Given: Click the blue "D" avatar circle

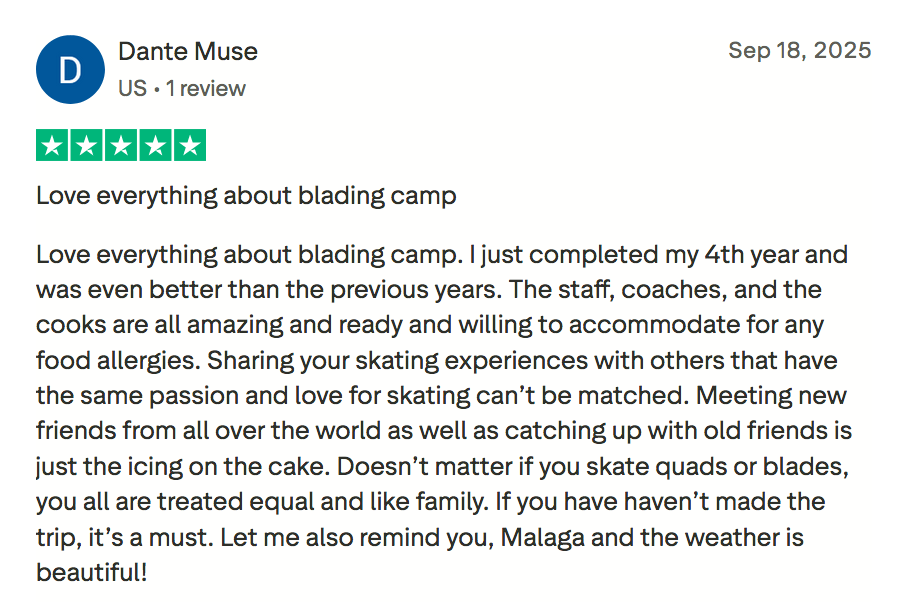Looking at the screenshot, I should pos(70,70).
